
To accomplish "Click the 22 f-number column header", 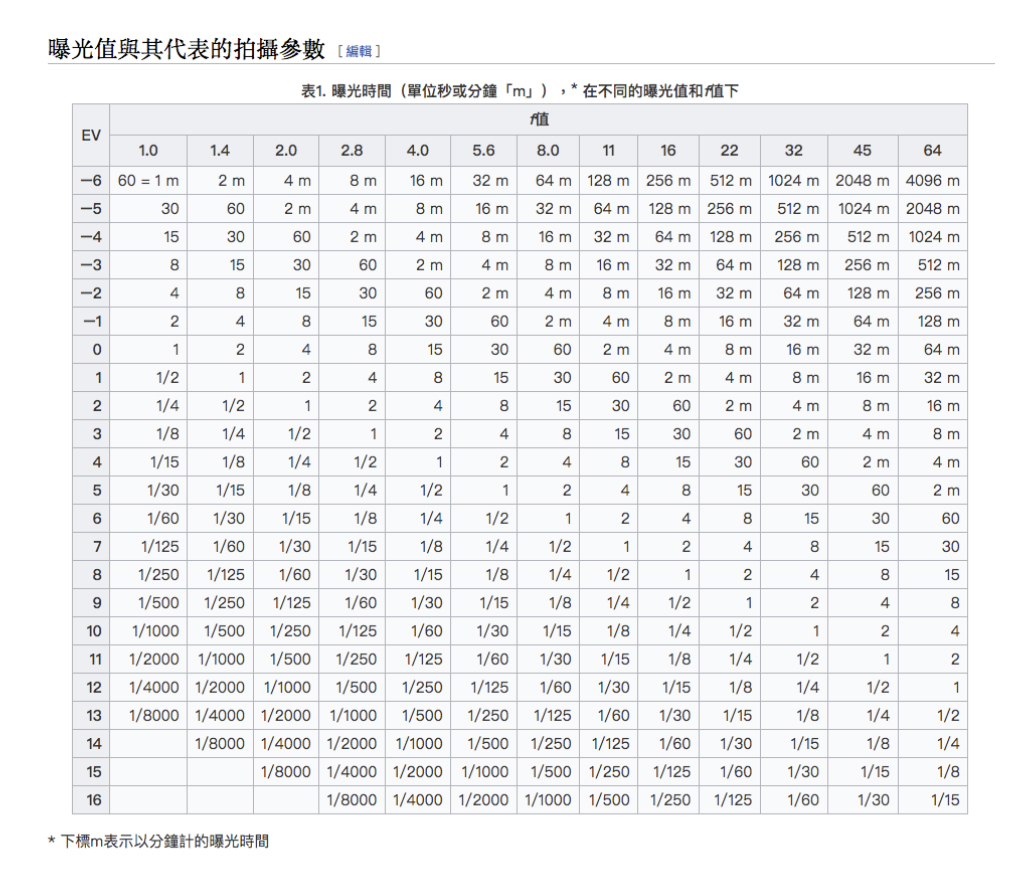I will (x=729, y=151).
